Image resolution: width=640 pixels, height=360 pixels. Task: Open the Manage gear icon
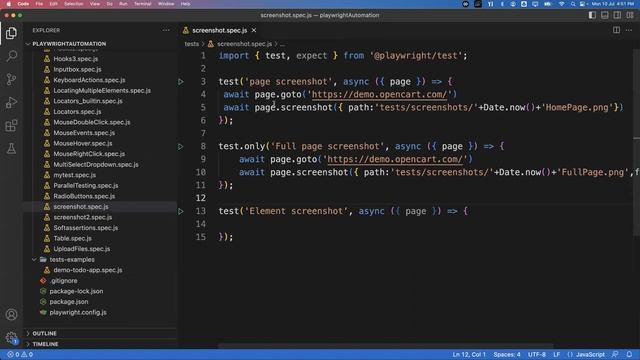tap(11, 338)
